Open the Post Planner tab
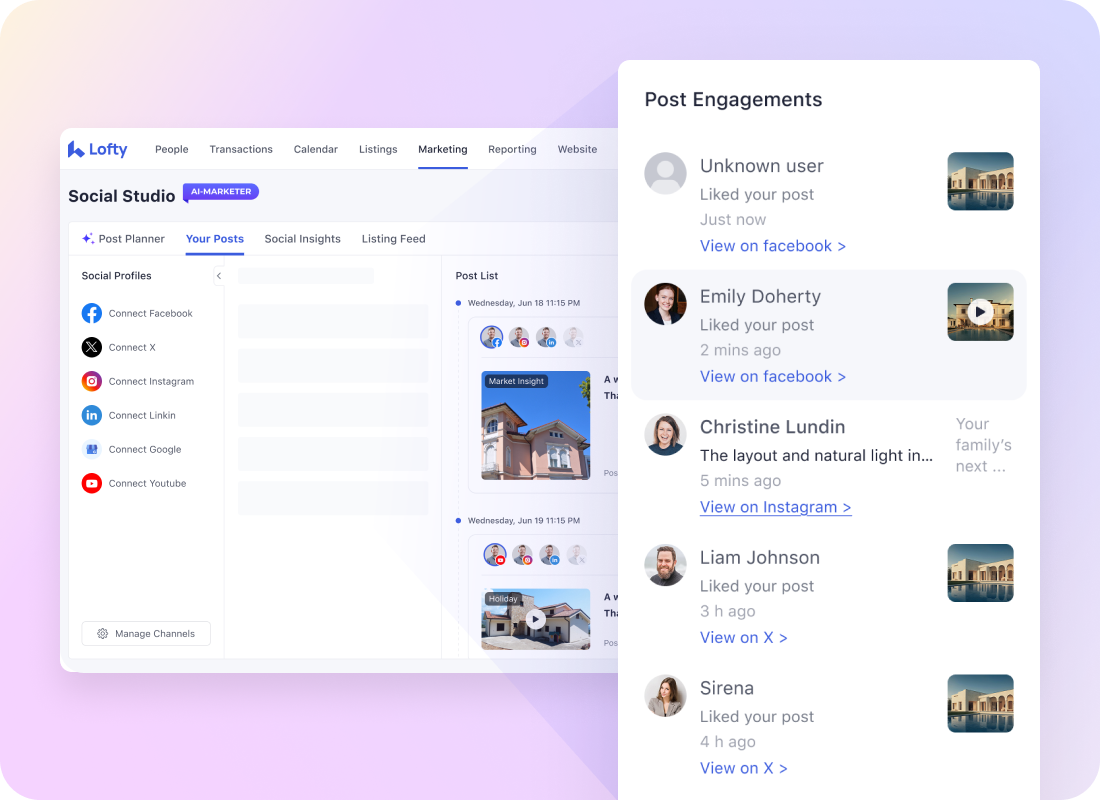The height and width of the screenshot is (800, 1100). tap(123, 239)
